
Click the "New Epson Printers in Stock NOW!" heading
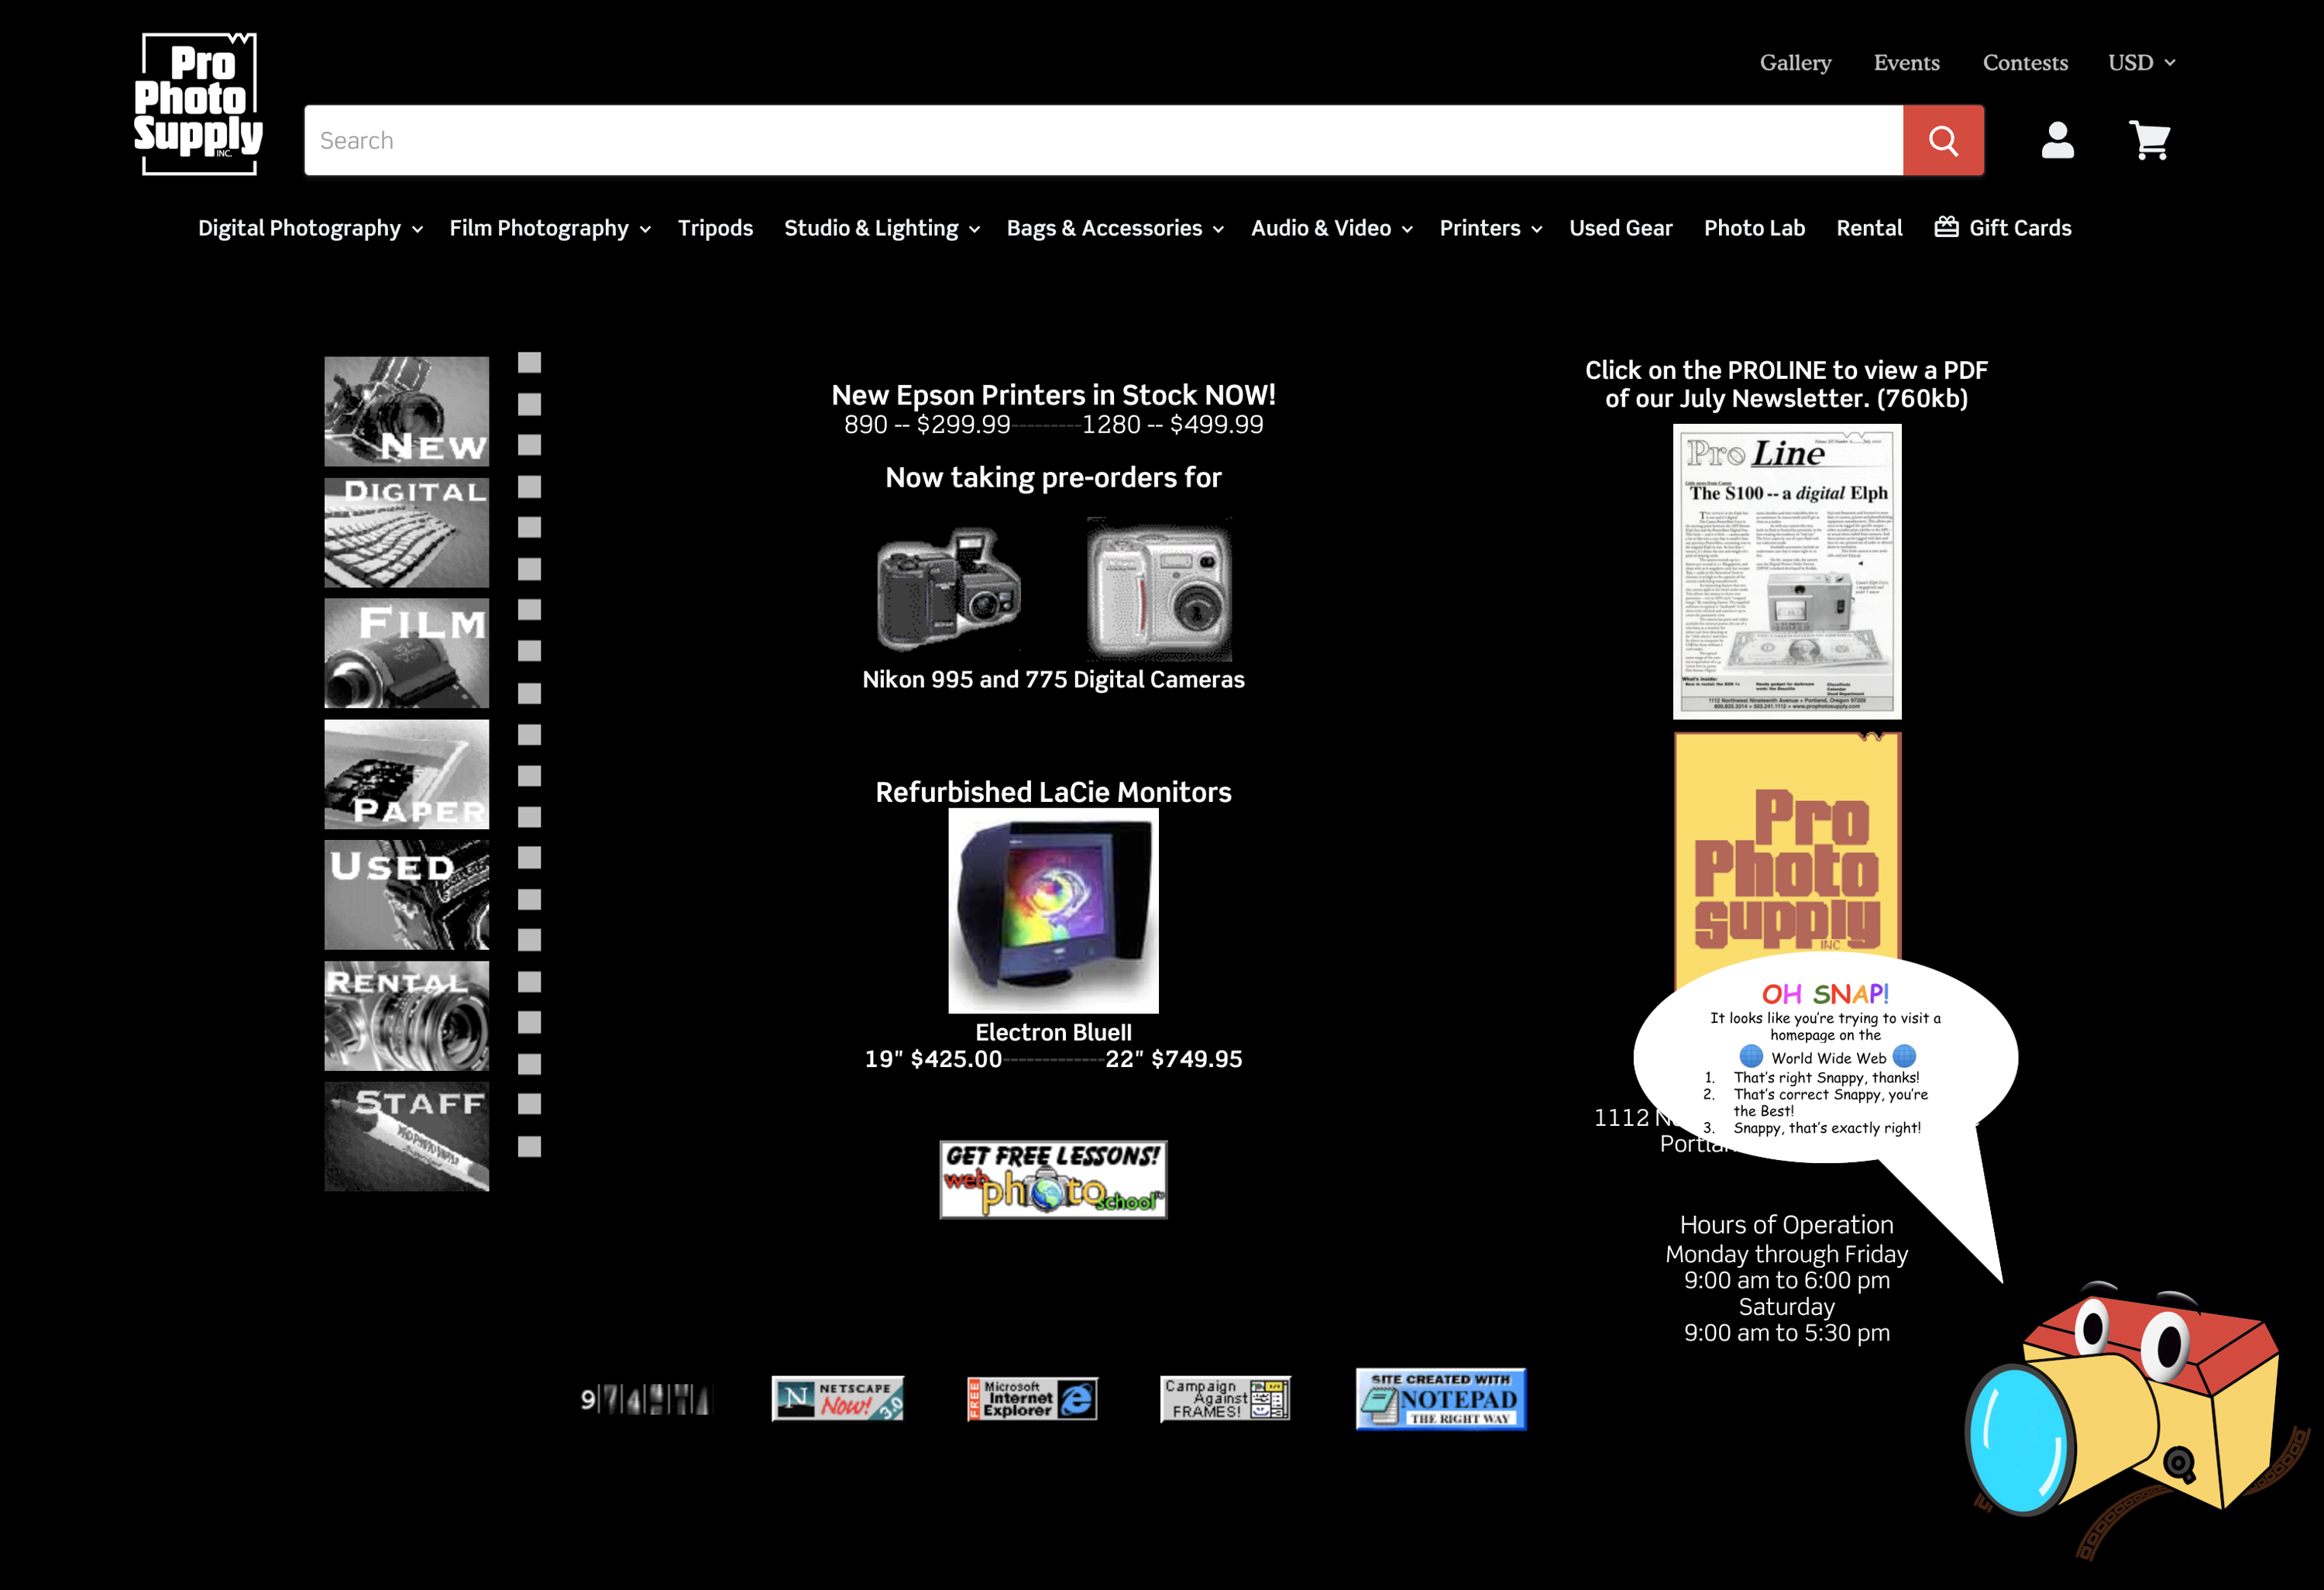1053,395
